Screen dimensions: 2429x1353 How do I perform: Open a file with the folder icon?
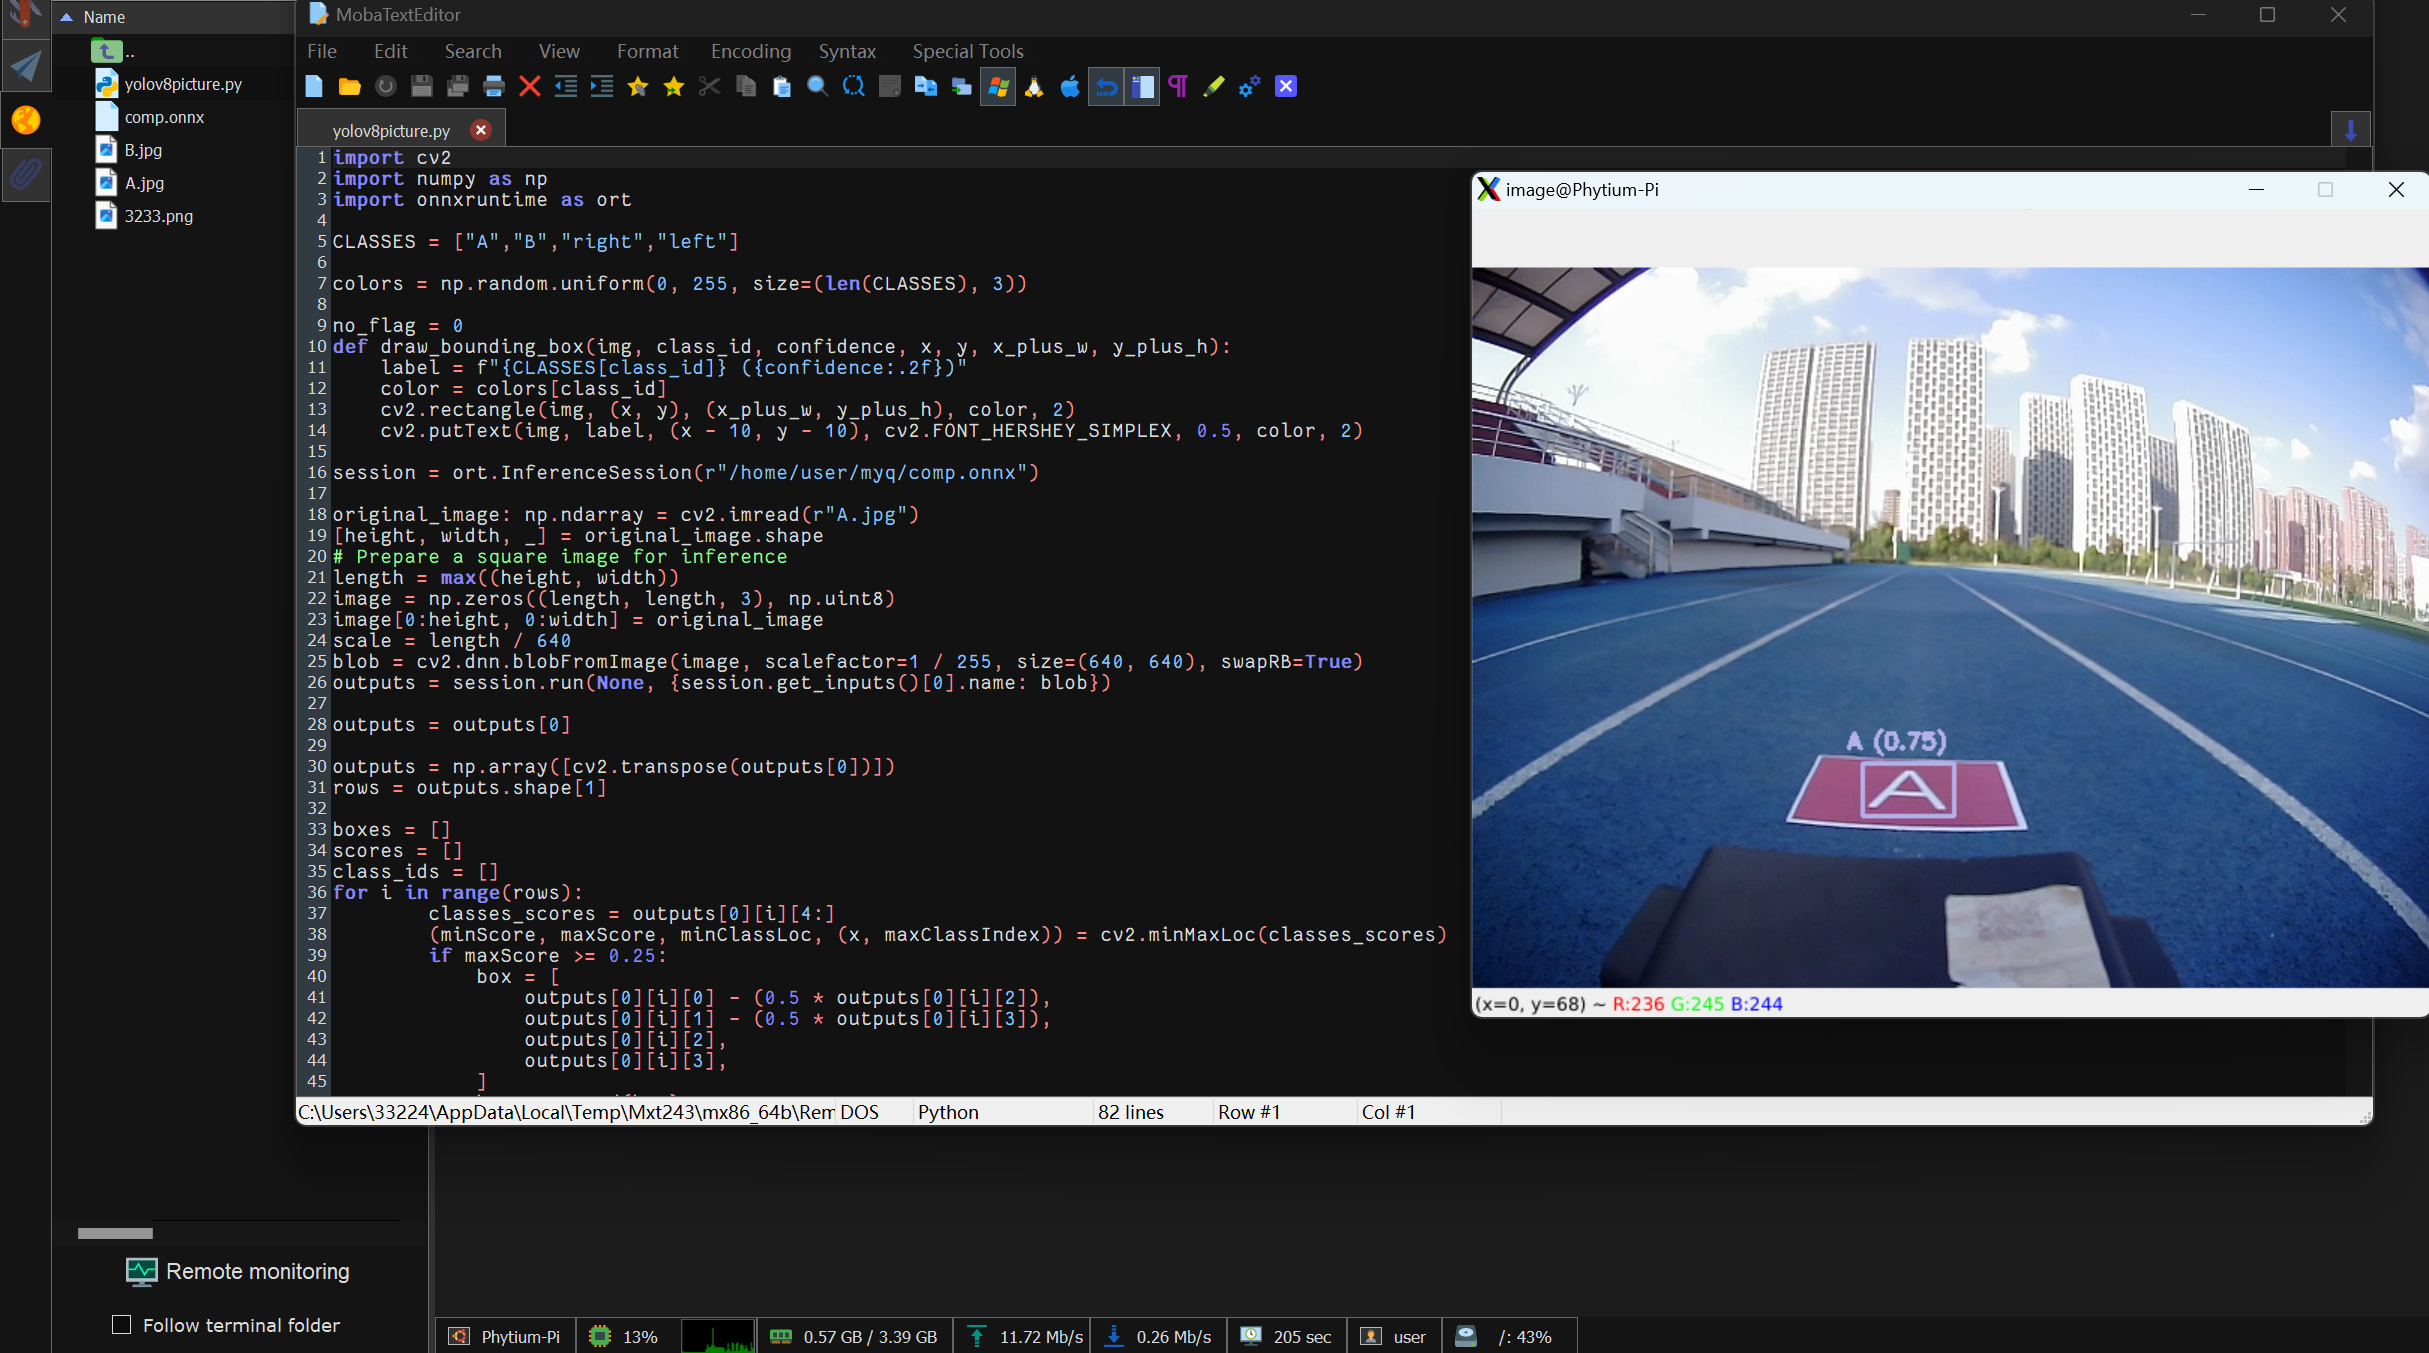tap(349, 87)
